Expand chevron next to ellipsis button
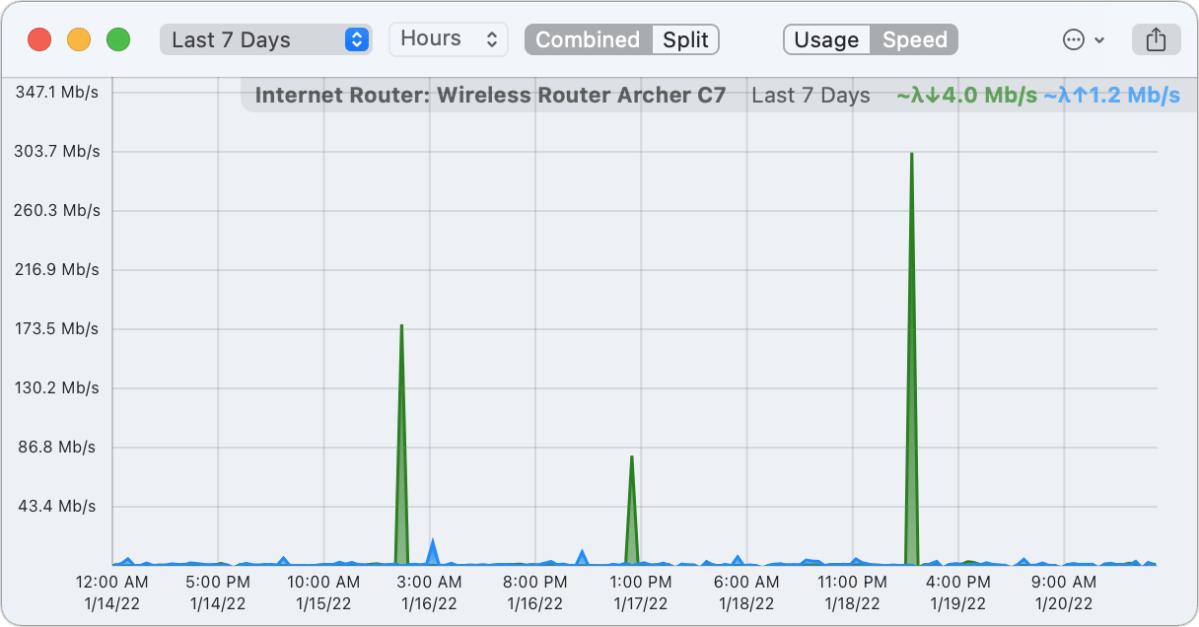Image resolution: width=1199 pixels, height=627 pixels. coord(1100,40)
